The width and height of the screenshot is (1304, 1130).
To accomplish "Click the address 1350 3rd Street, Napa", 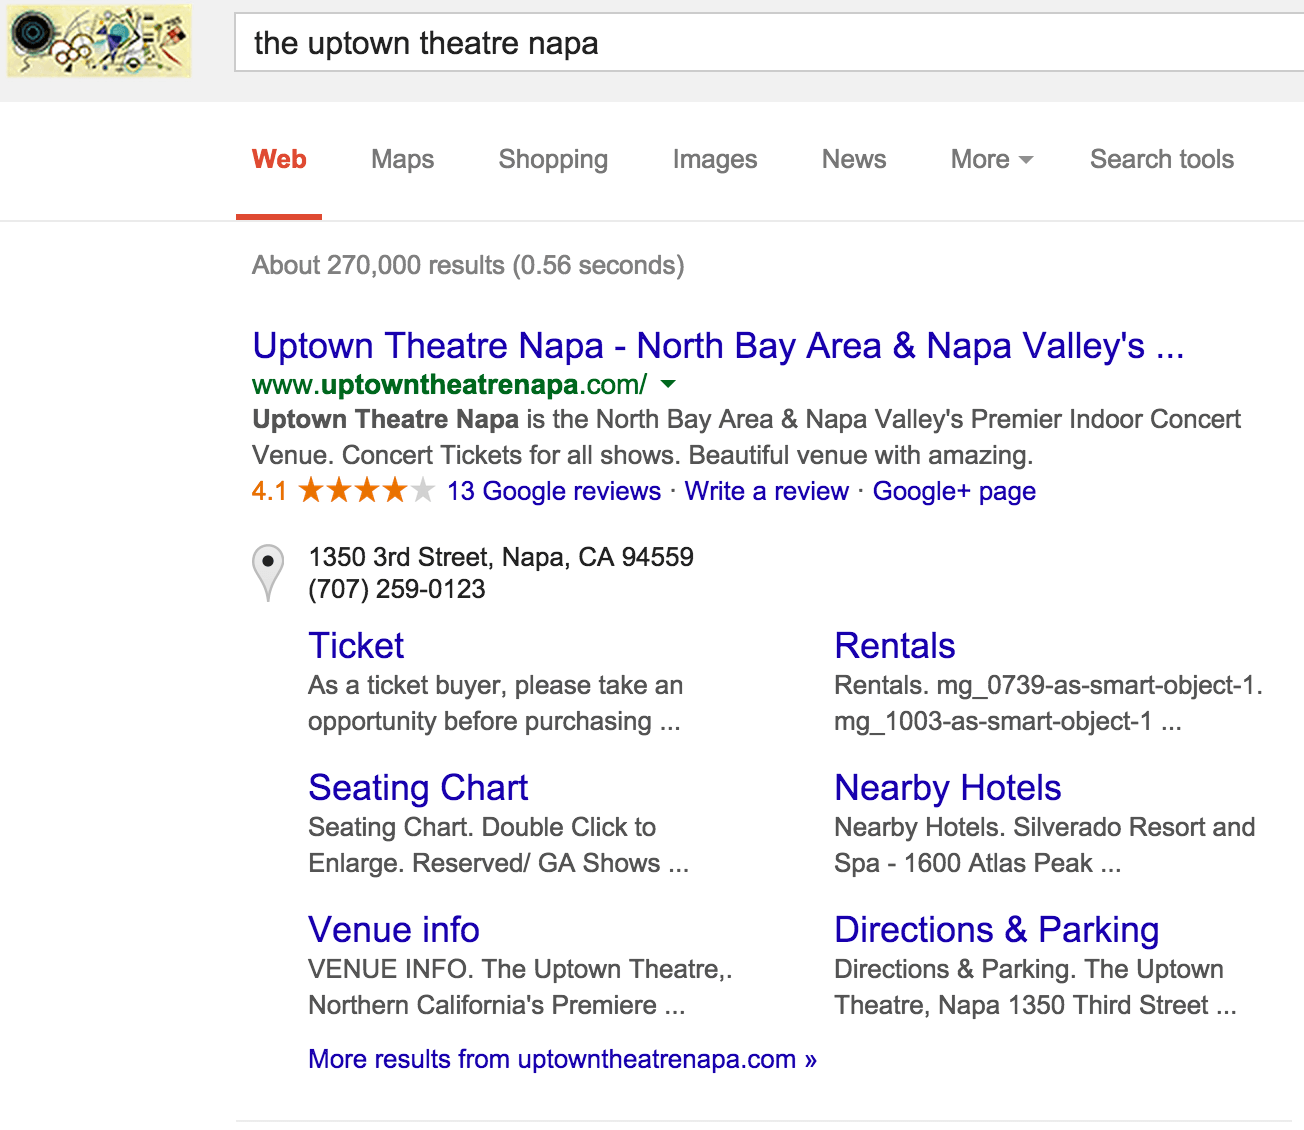I will (x=501, y=557).
